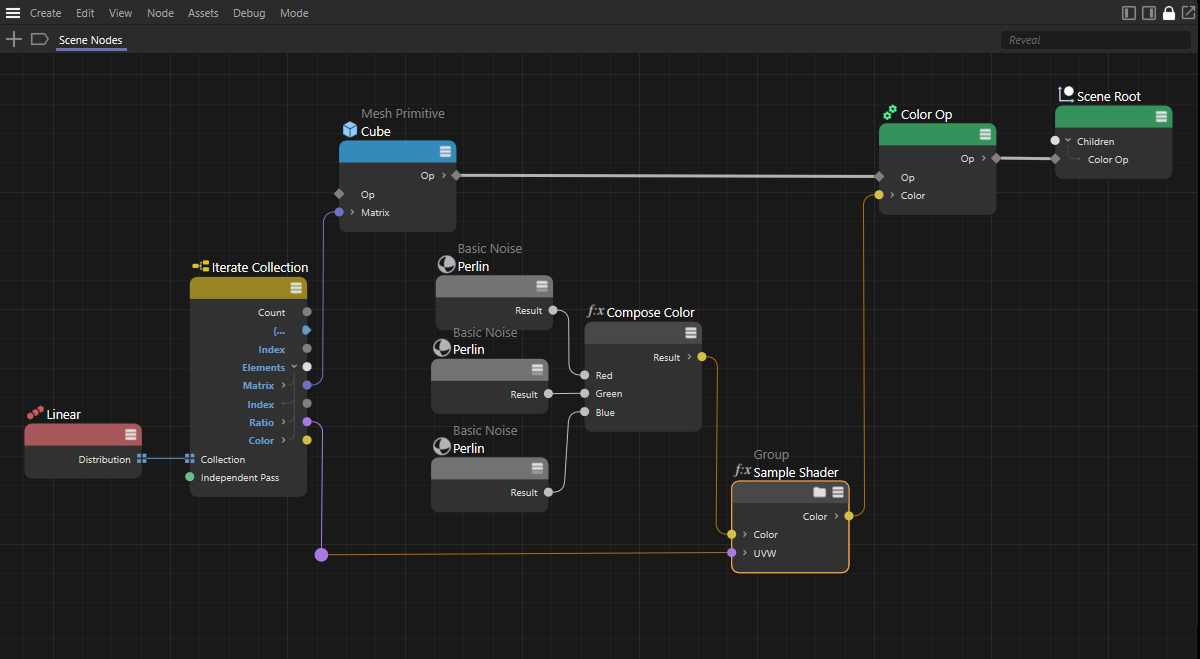Open the Edit menu

pyautogui.click(x=85, y=13)
